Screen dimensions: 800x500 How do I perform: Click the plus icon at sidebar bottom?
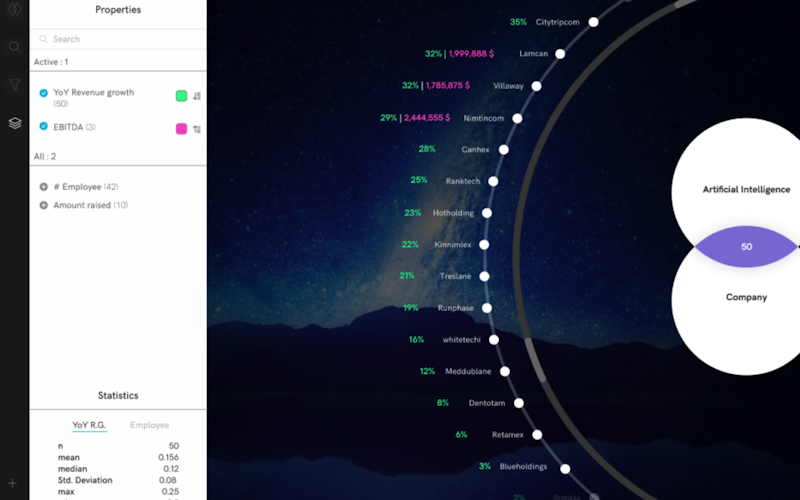tap(14, 483)
